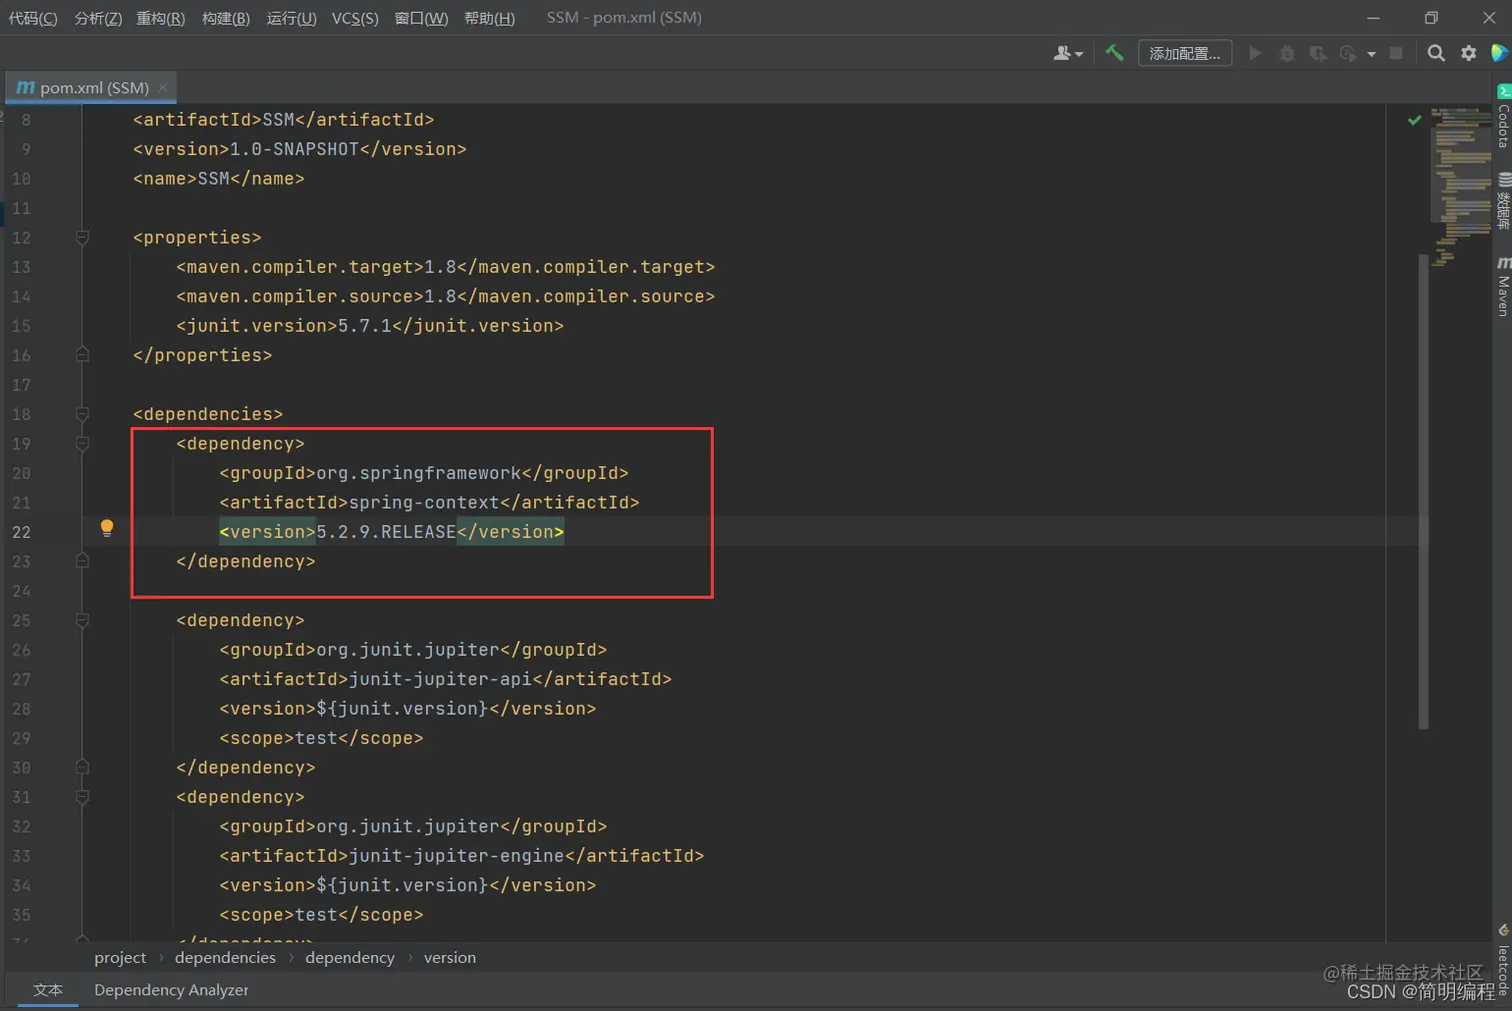Open the 运行(U) menu
This screenshot has width=1512, height=1011.
pyautogui.click(x=291, y=18)
